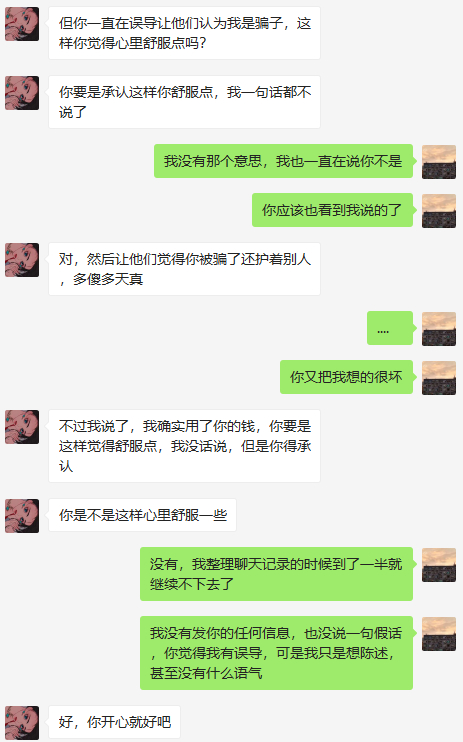Select the white bubble "好，你开心就好吧"

click(115, 722)
